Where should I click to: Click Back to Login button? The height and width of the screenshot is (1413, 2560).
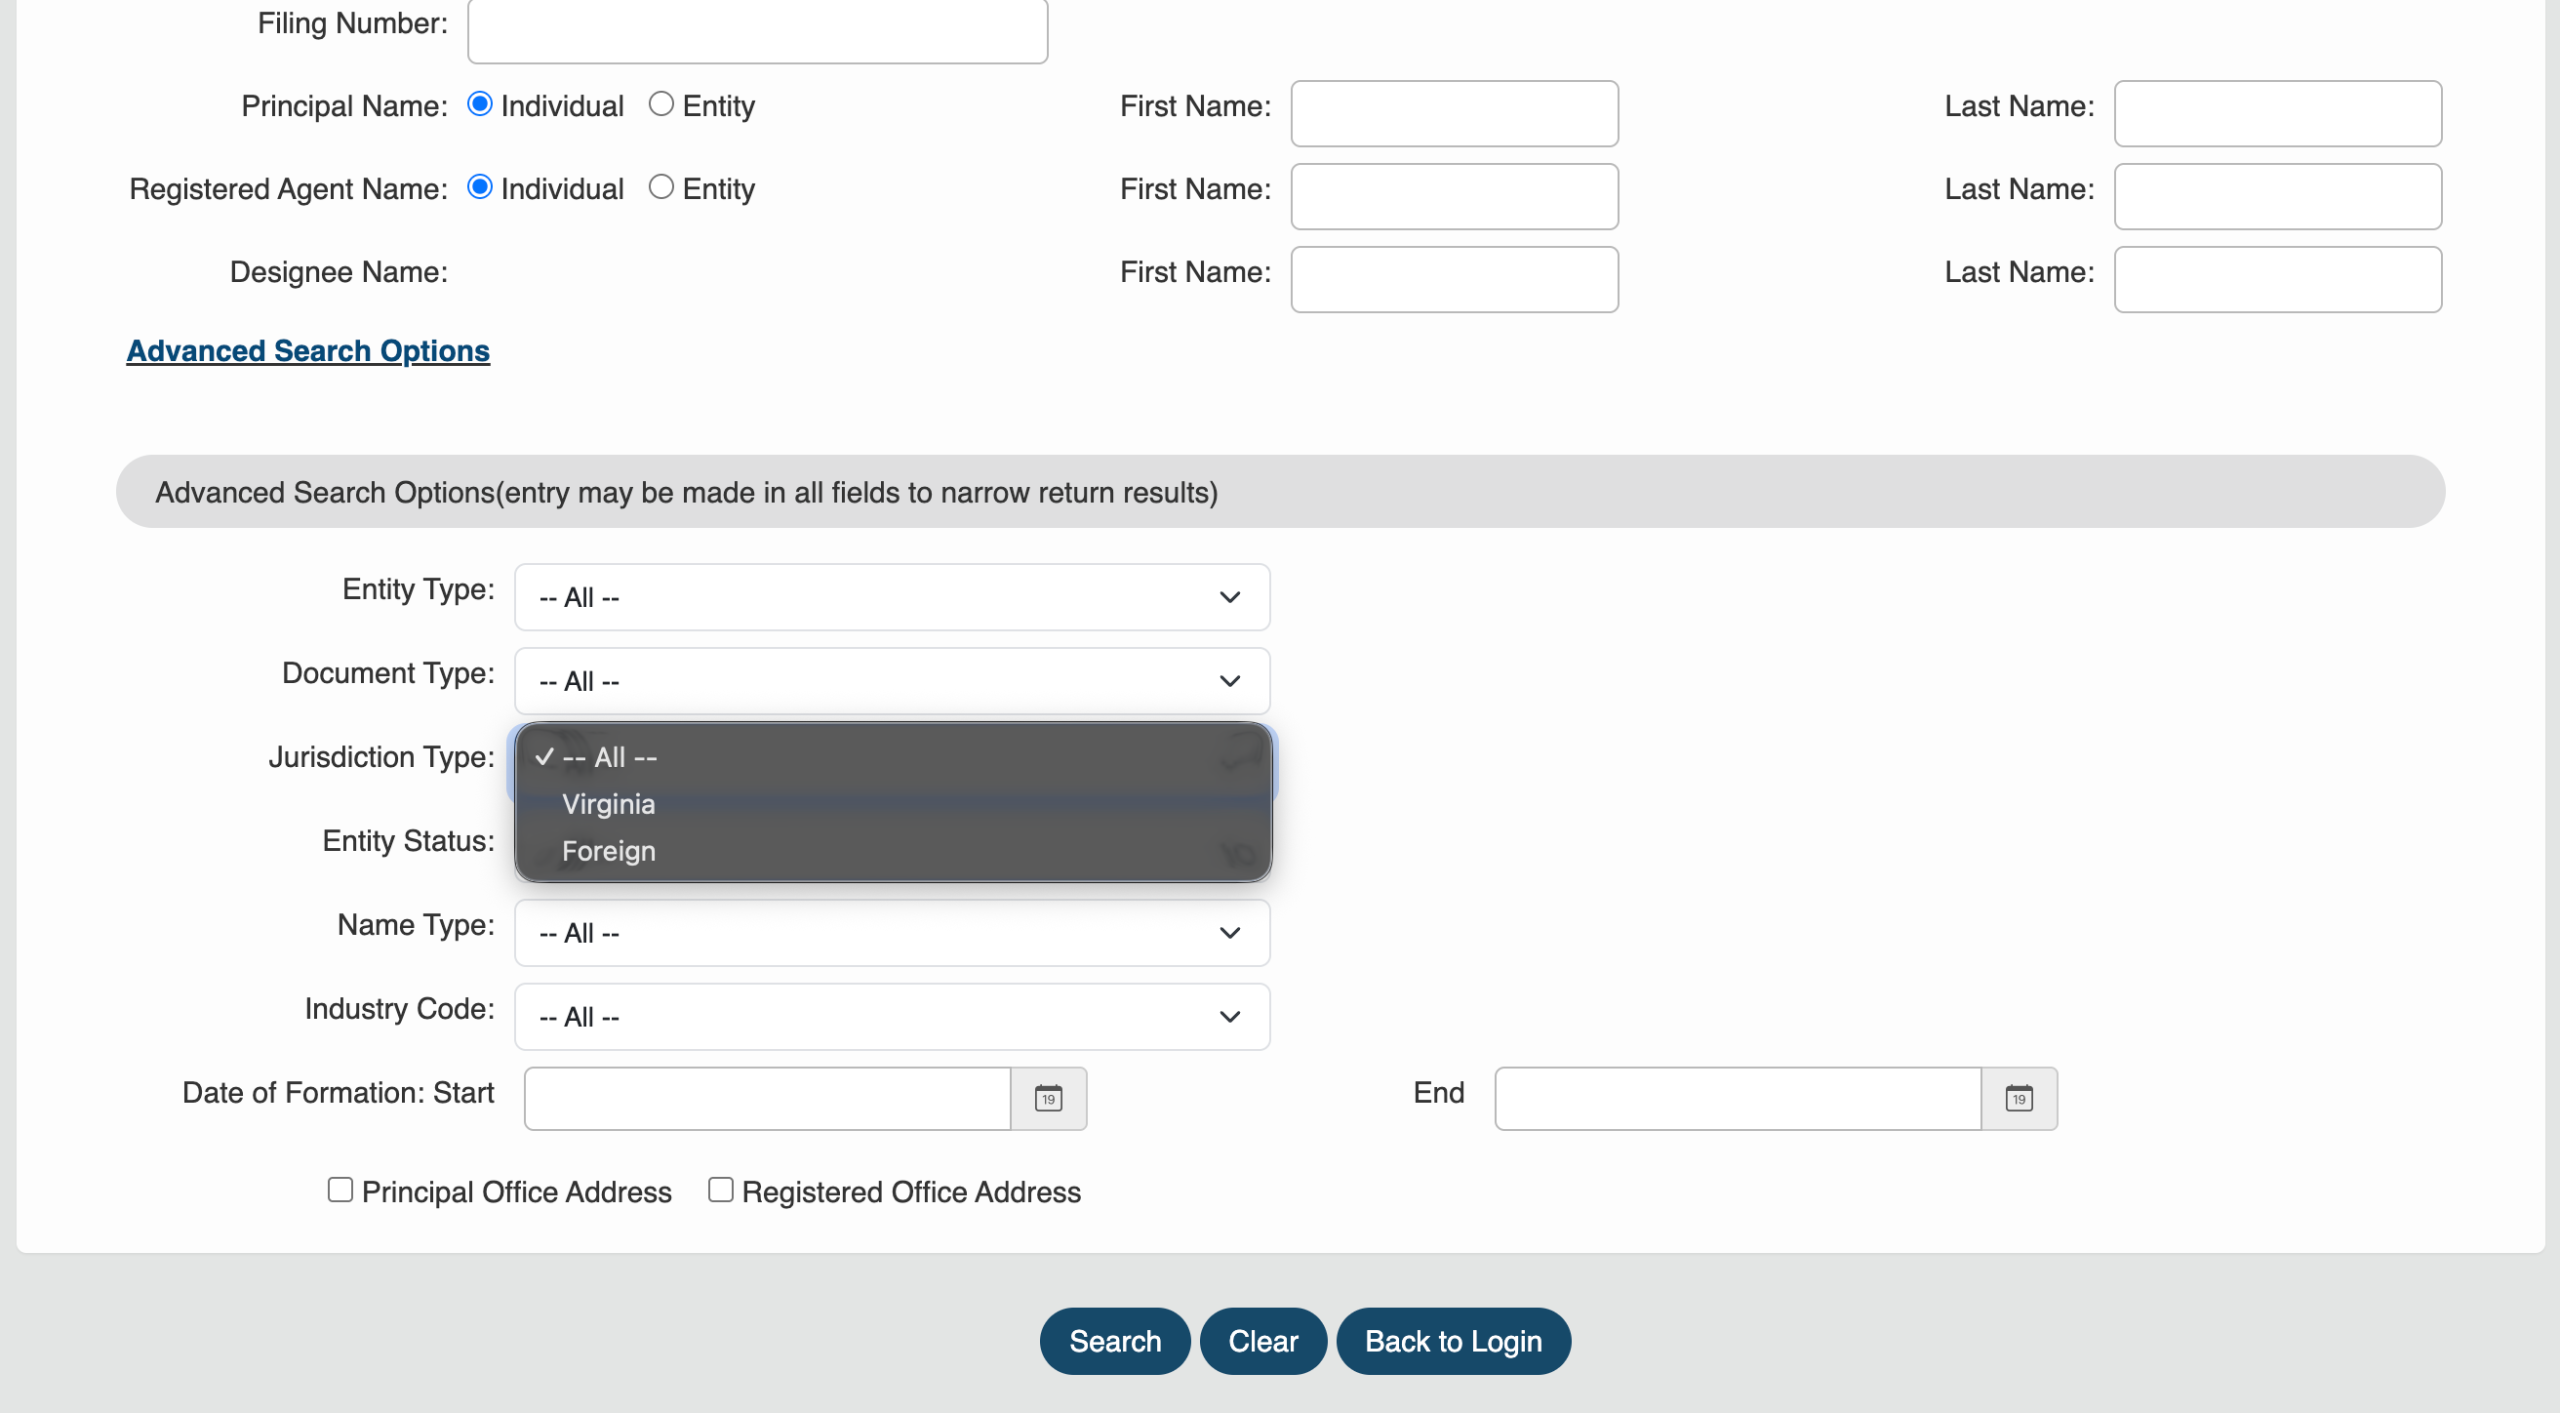pyautogui.click(x=1453, y=1341)
